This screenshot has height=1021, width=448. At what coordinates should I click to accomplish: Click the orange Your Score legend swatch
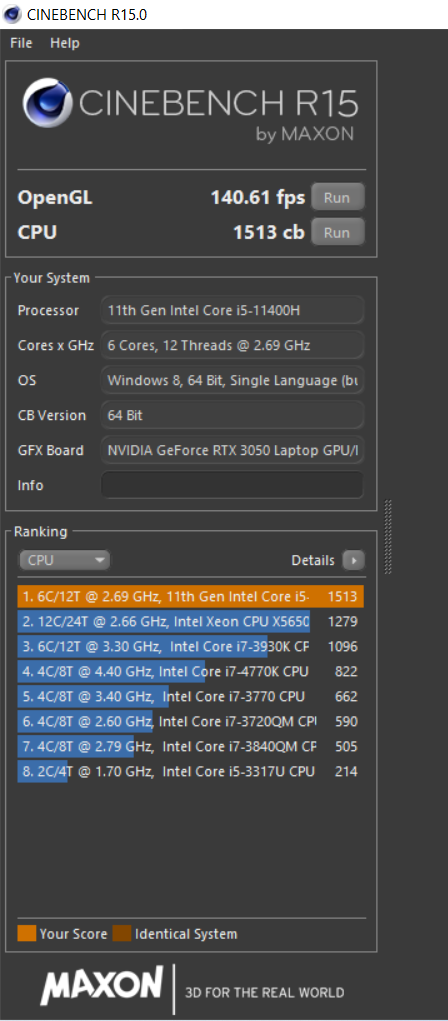[x=27, y=934]
